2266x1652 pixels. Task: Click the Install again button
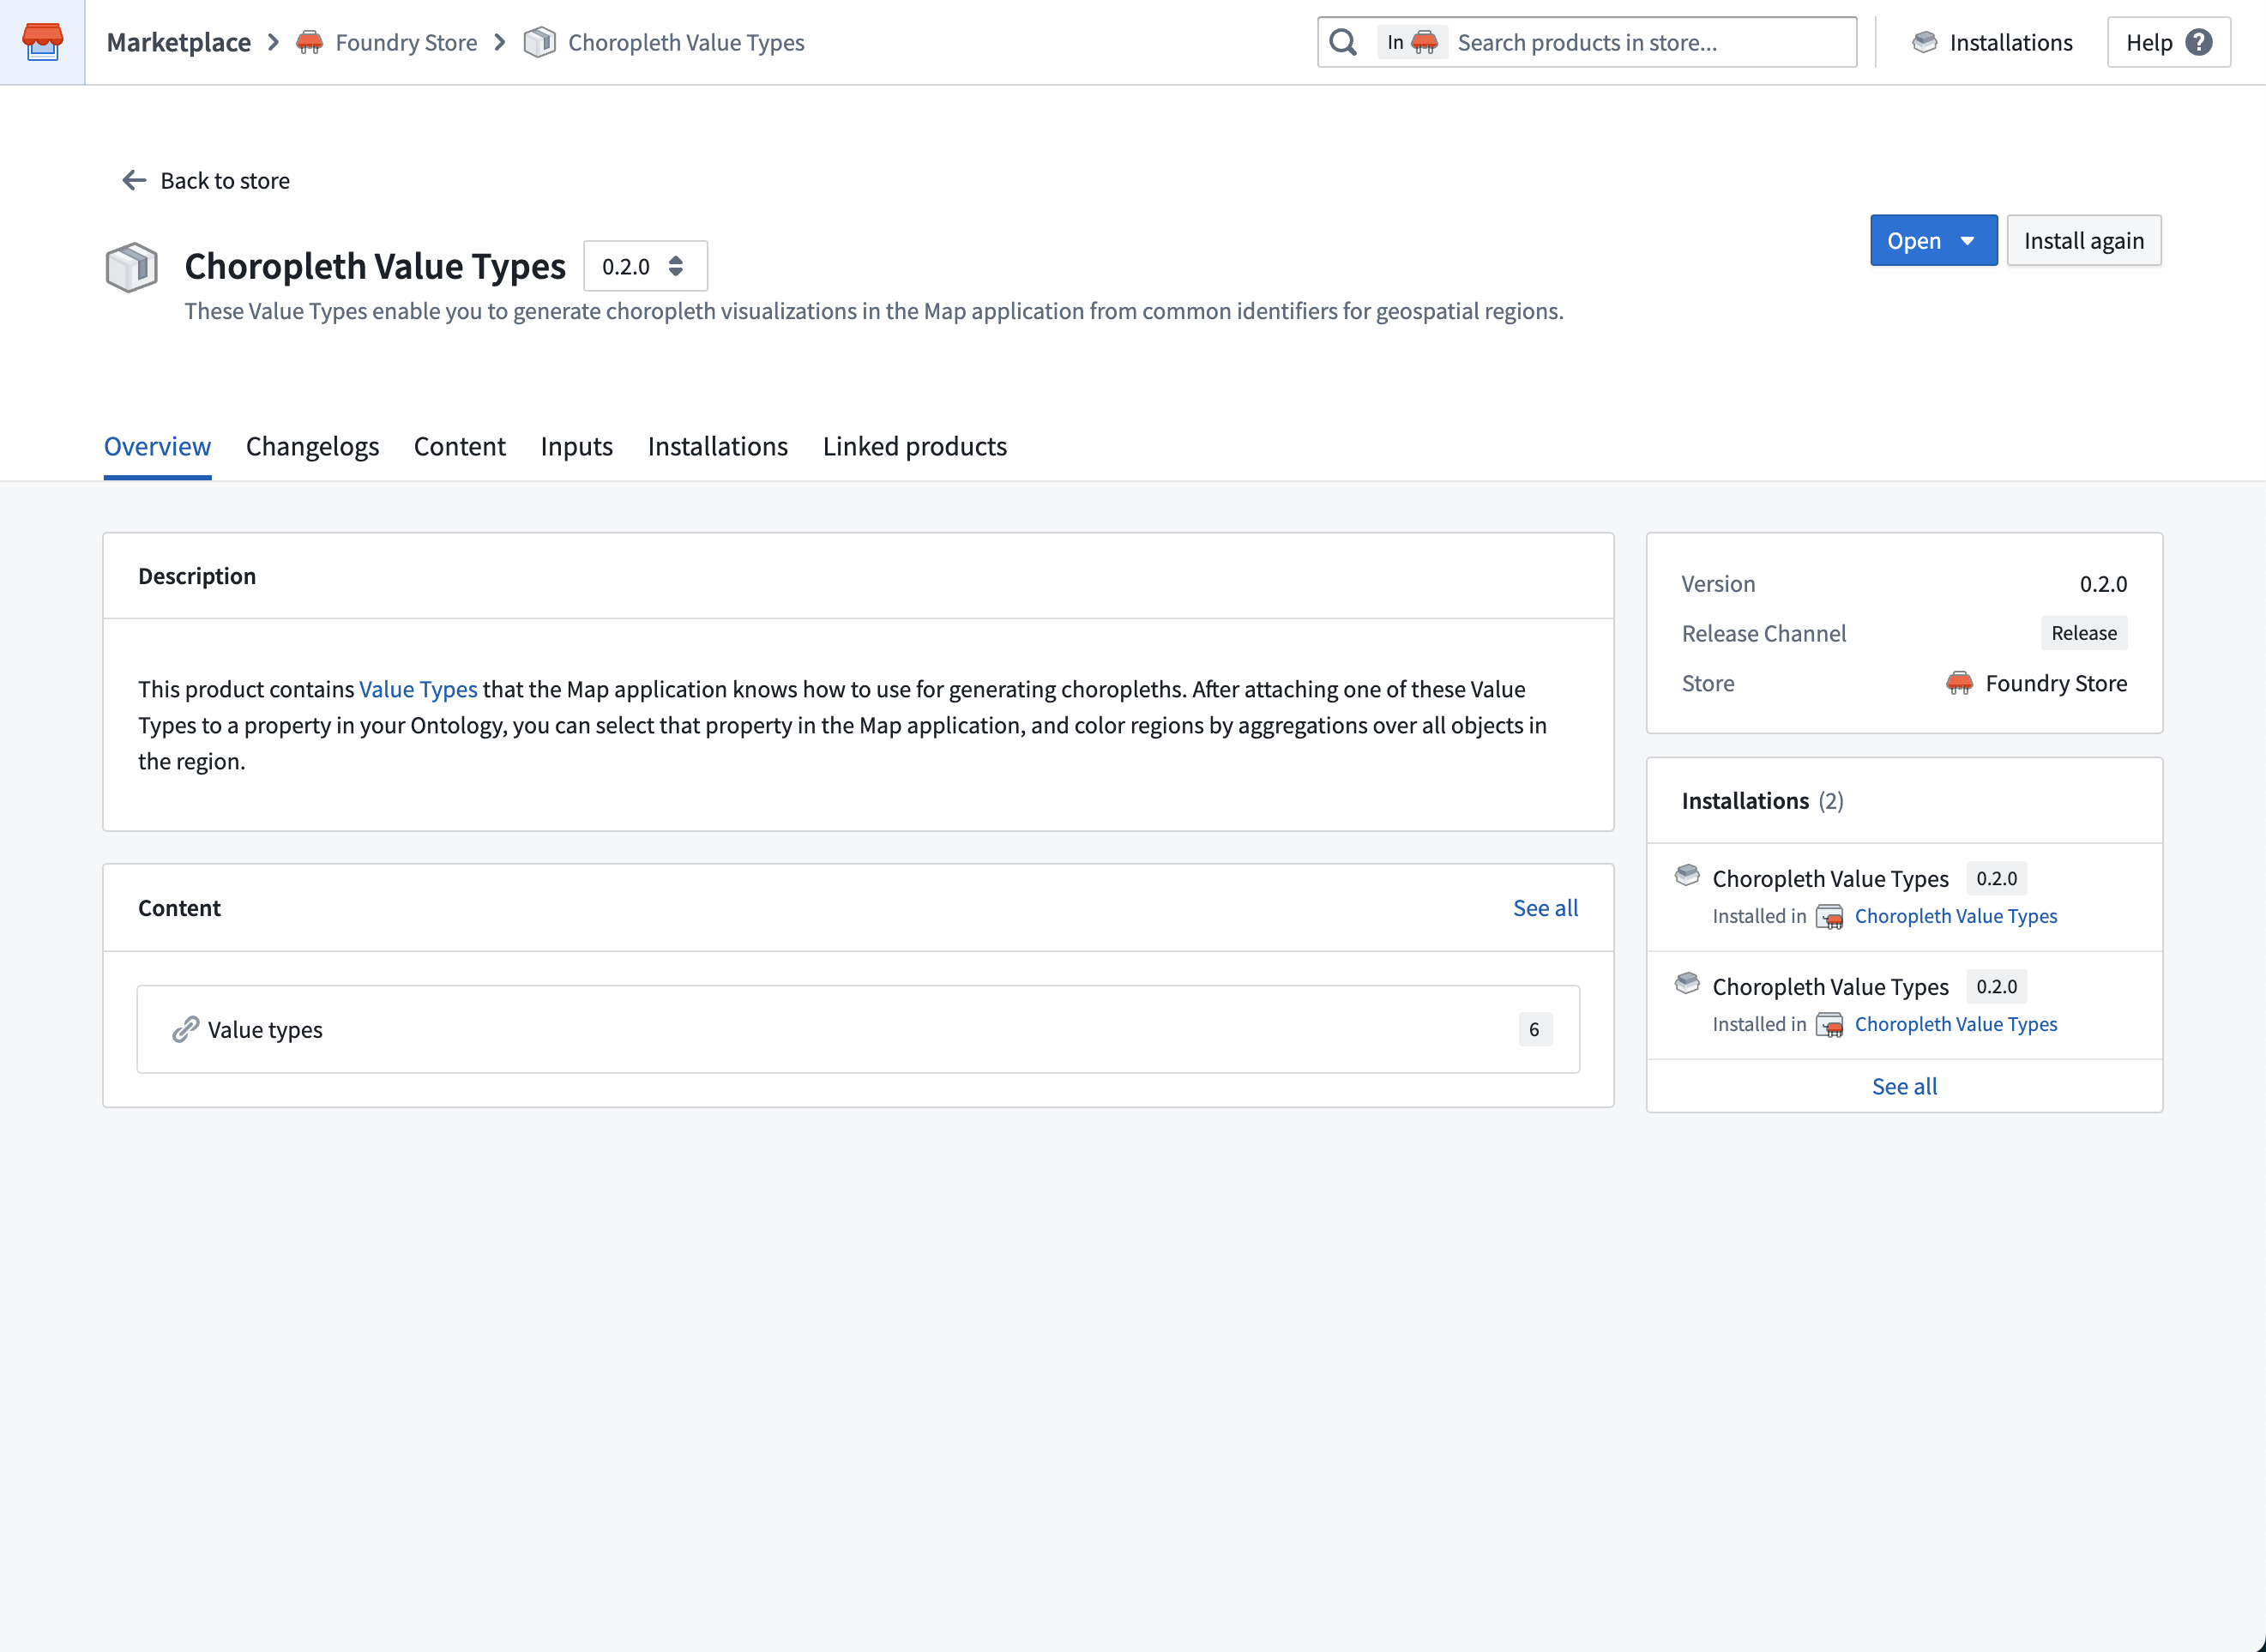point(2083,241)
